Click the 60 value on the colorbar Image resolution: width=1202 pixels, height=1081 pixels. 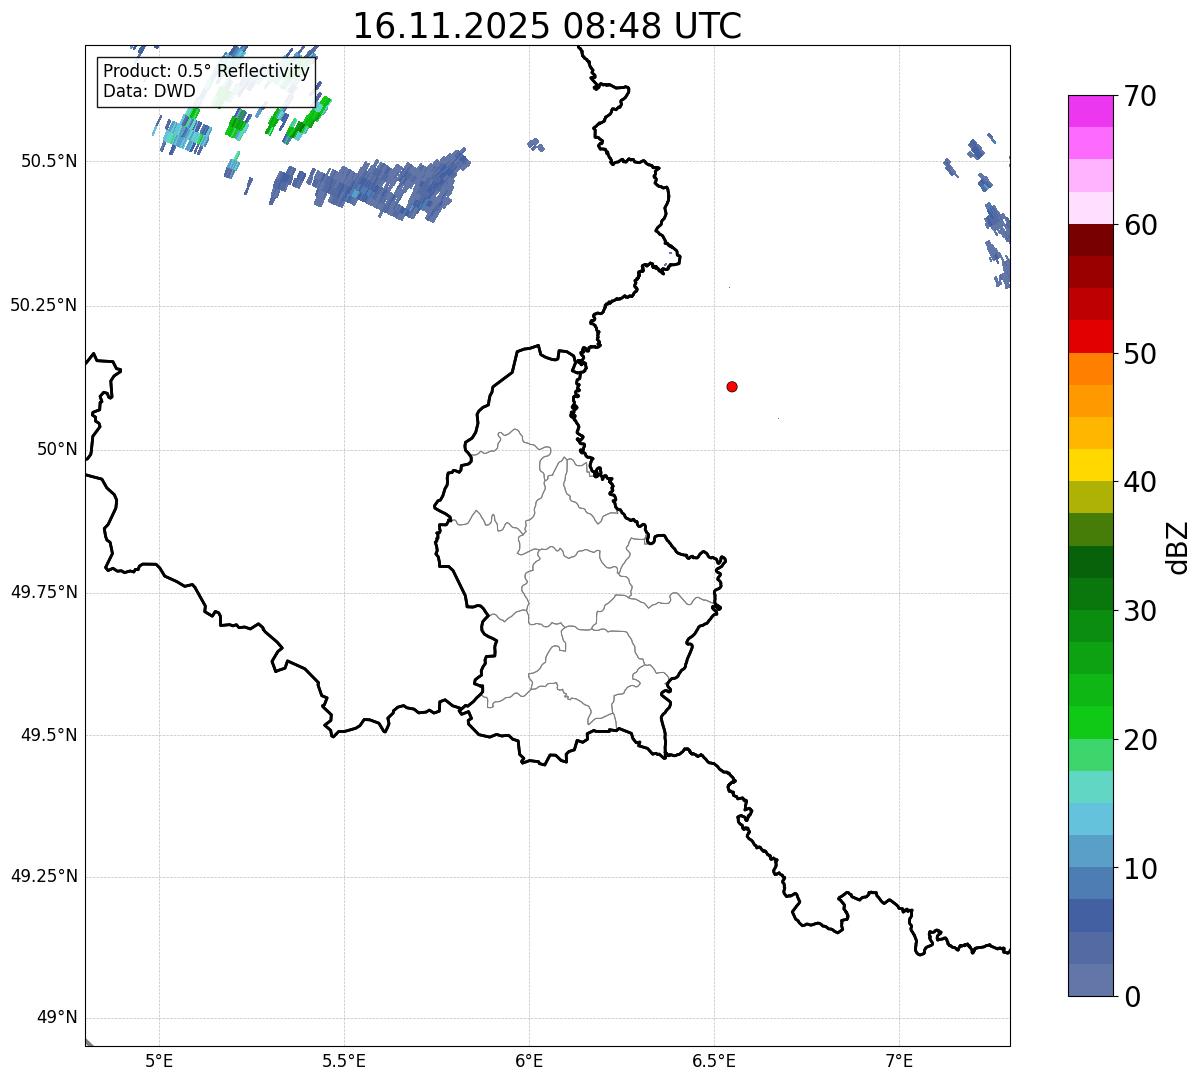(x=1140, y=225)
